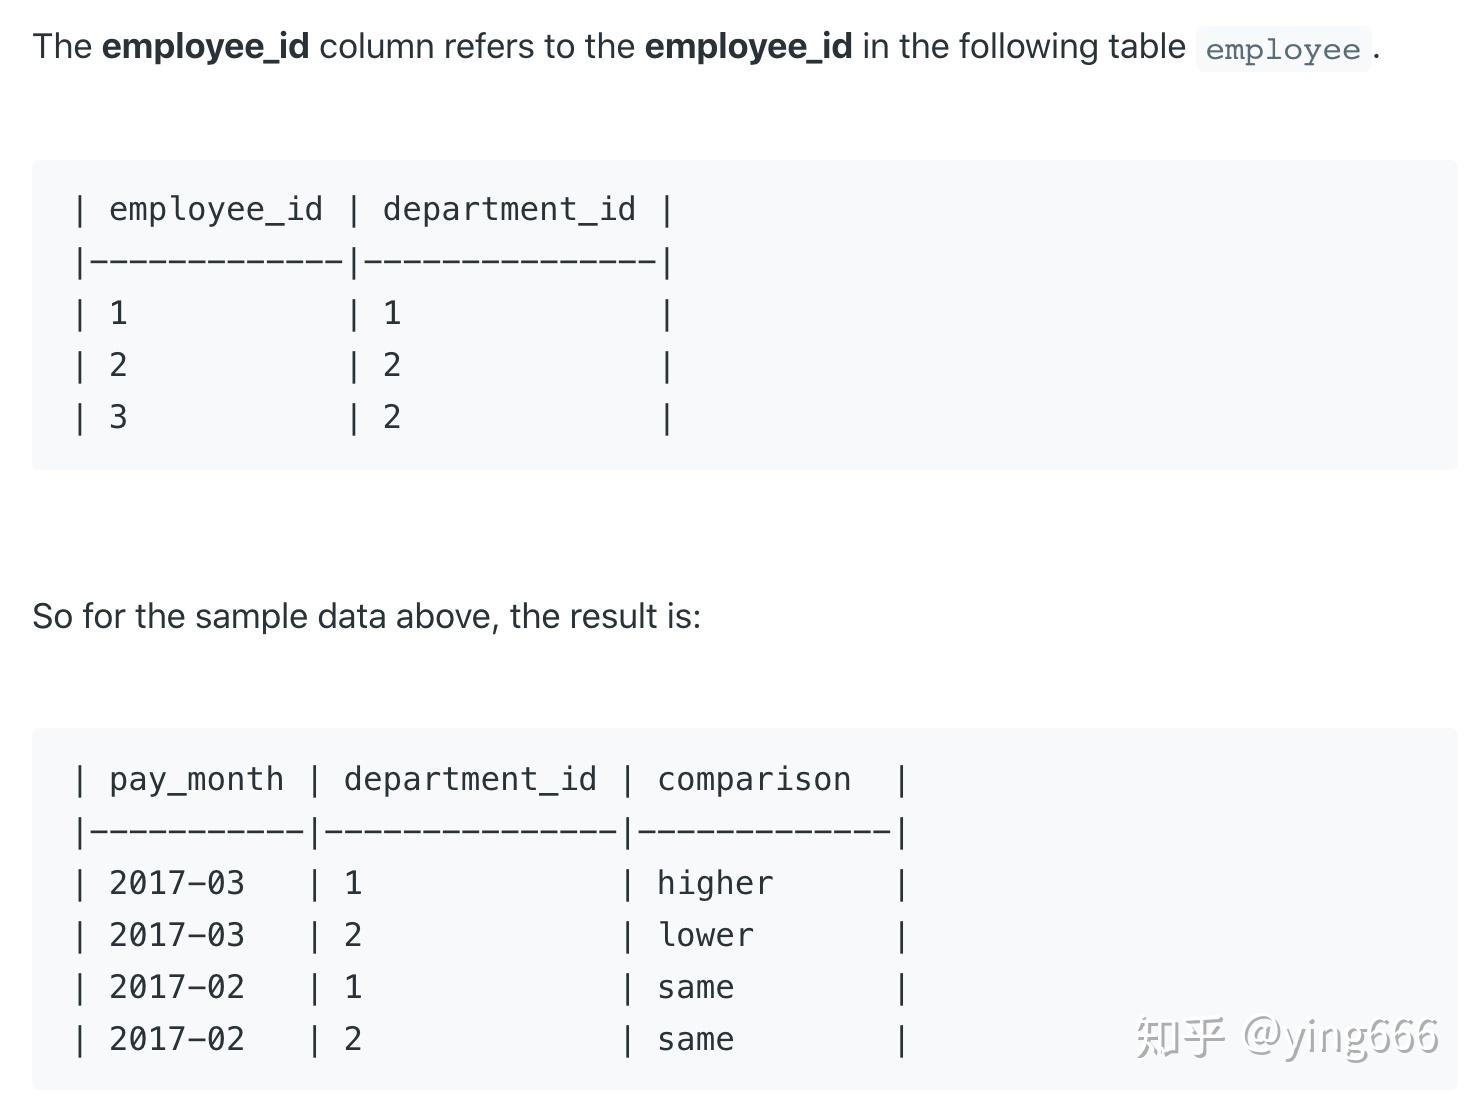Select the 'lower' comparison value
This screenshot has height=1104, width=1476.
tap(705, 935)
